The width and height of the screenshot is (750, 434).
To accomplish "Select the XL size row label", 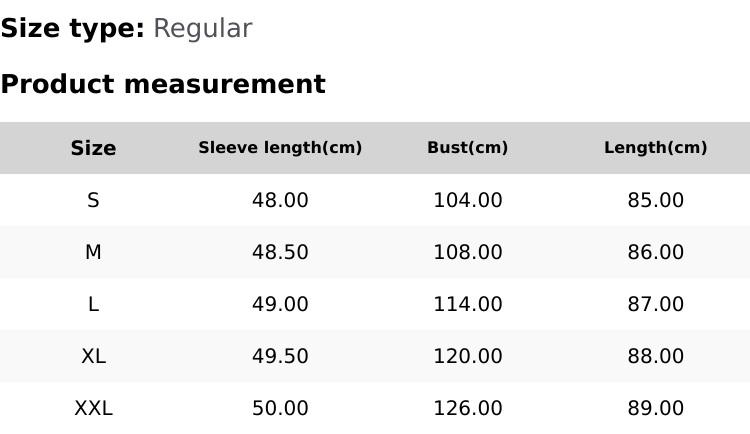I will pos(93,356).
